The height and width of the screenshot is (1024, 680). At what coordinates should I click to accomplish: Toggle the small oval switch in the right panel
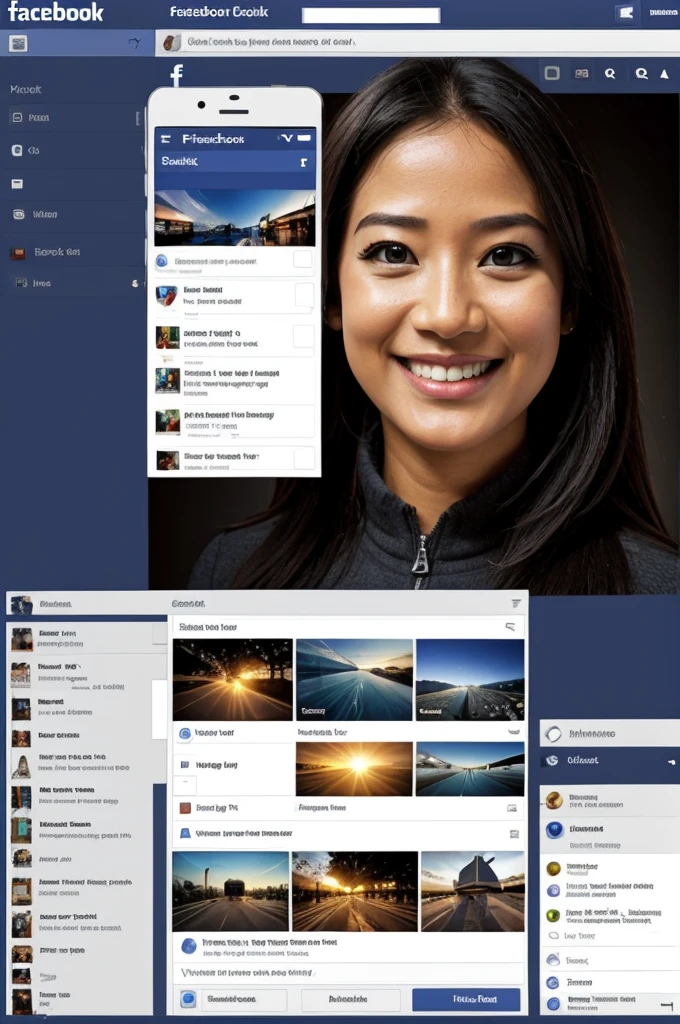tap(554, 936)
